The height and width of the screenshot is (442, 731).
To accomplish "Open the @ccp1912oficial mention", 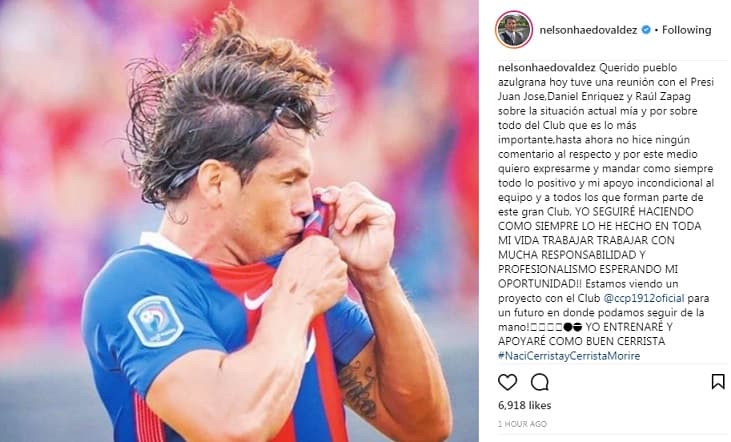I will (643, 298).
